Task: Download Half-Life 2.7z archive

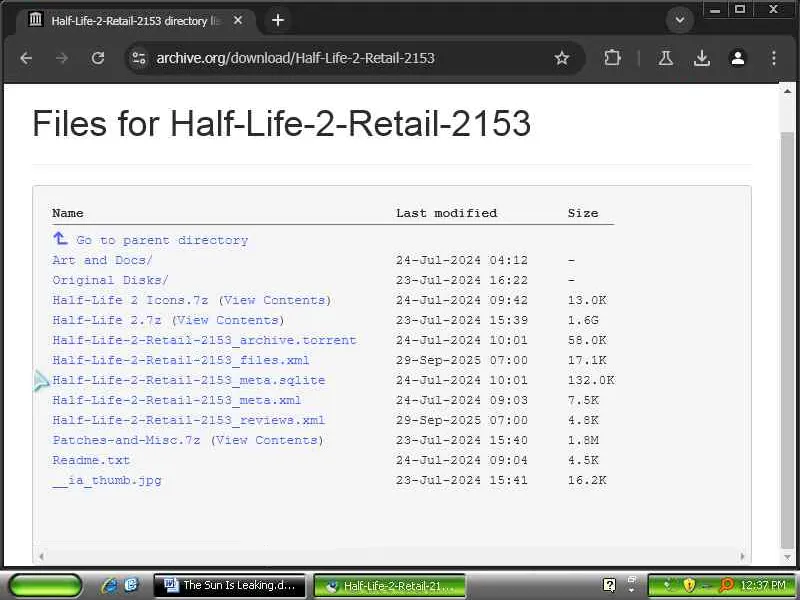Action: click(107, 320)
